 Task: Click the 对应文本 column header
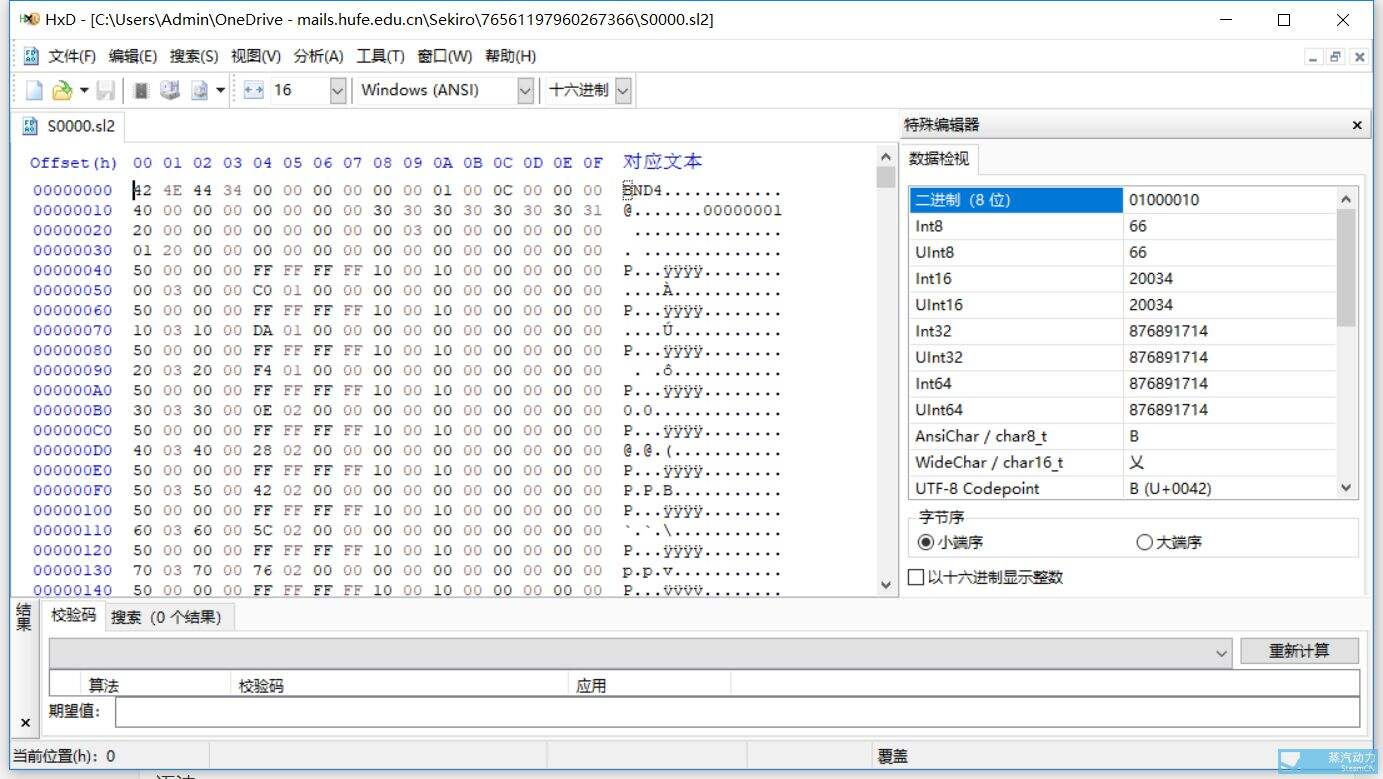coord(663,161)
